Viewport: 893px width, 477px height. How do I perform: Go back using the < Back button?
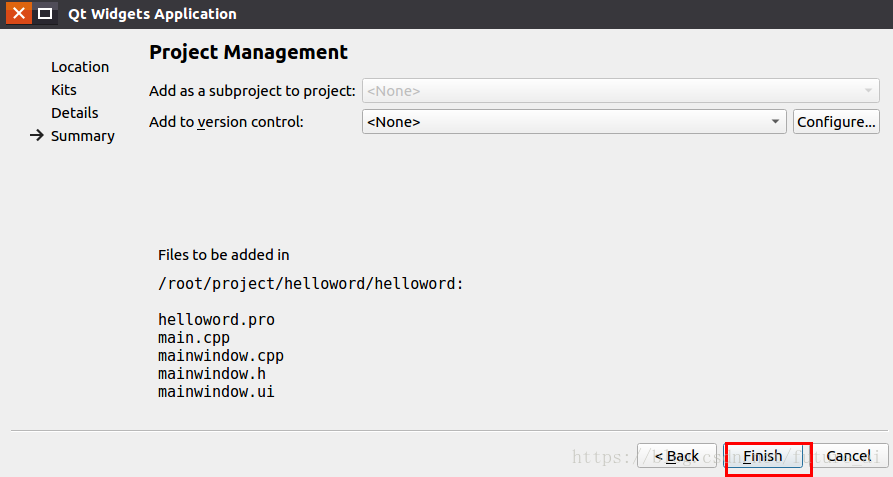click(x=677, y=456)
